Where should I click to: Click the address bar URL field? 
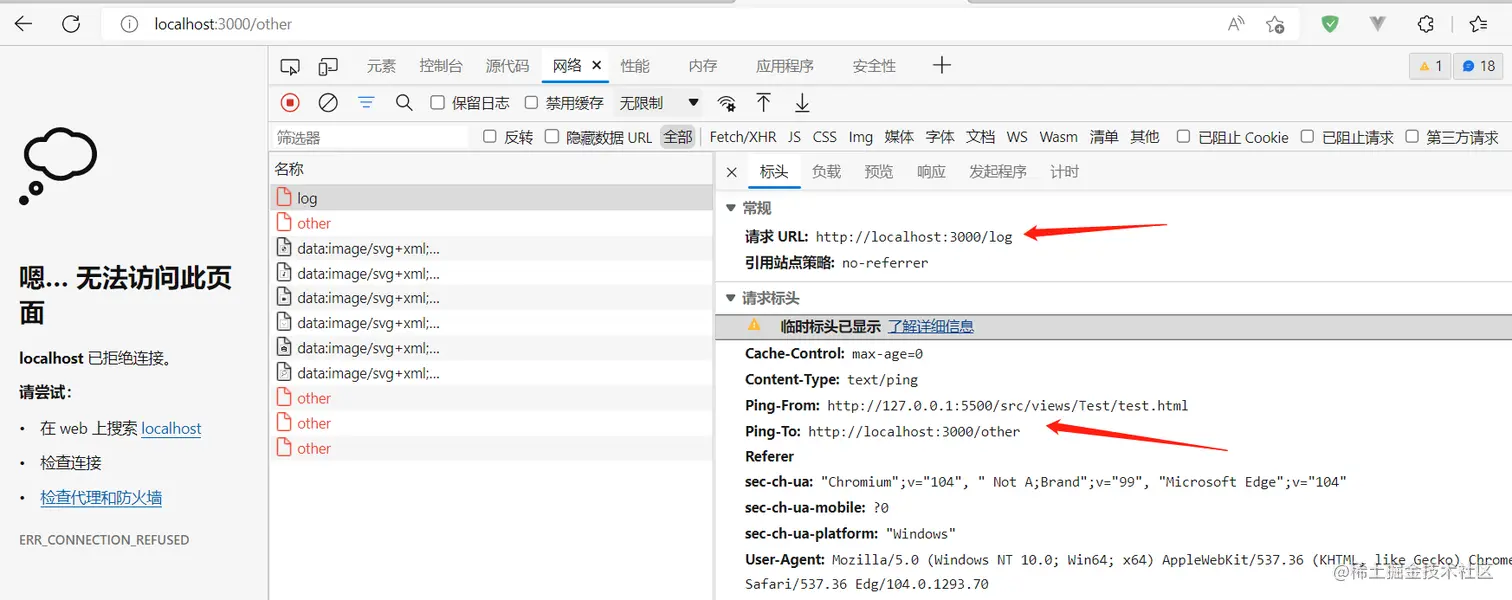(660, 24)
